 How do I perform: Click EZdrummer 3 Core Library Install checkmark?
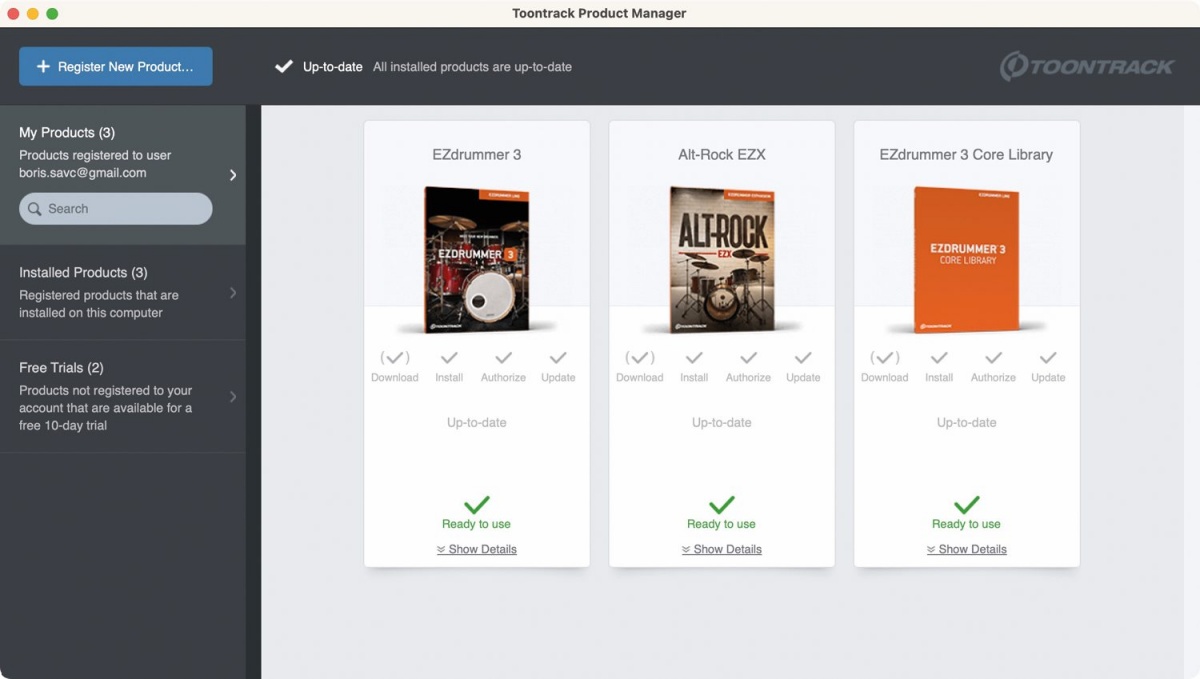point(939,357)
